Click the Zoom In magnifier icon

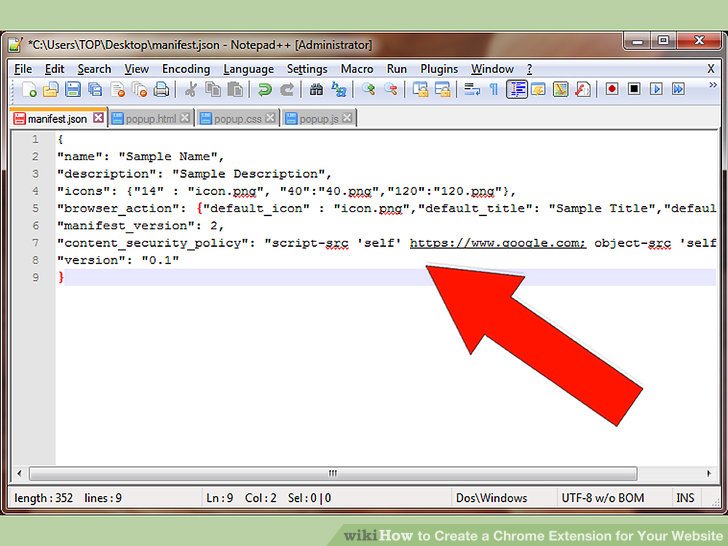[369, 89]
